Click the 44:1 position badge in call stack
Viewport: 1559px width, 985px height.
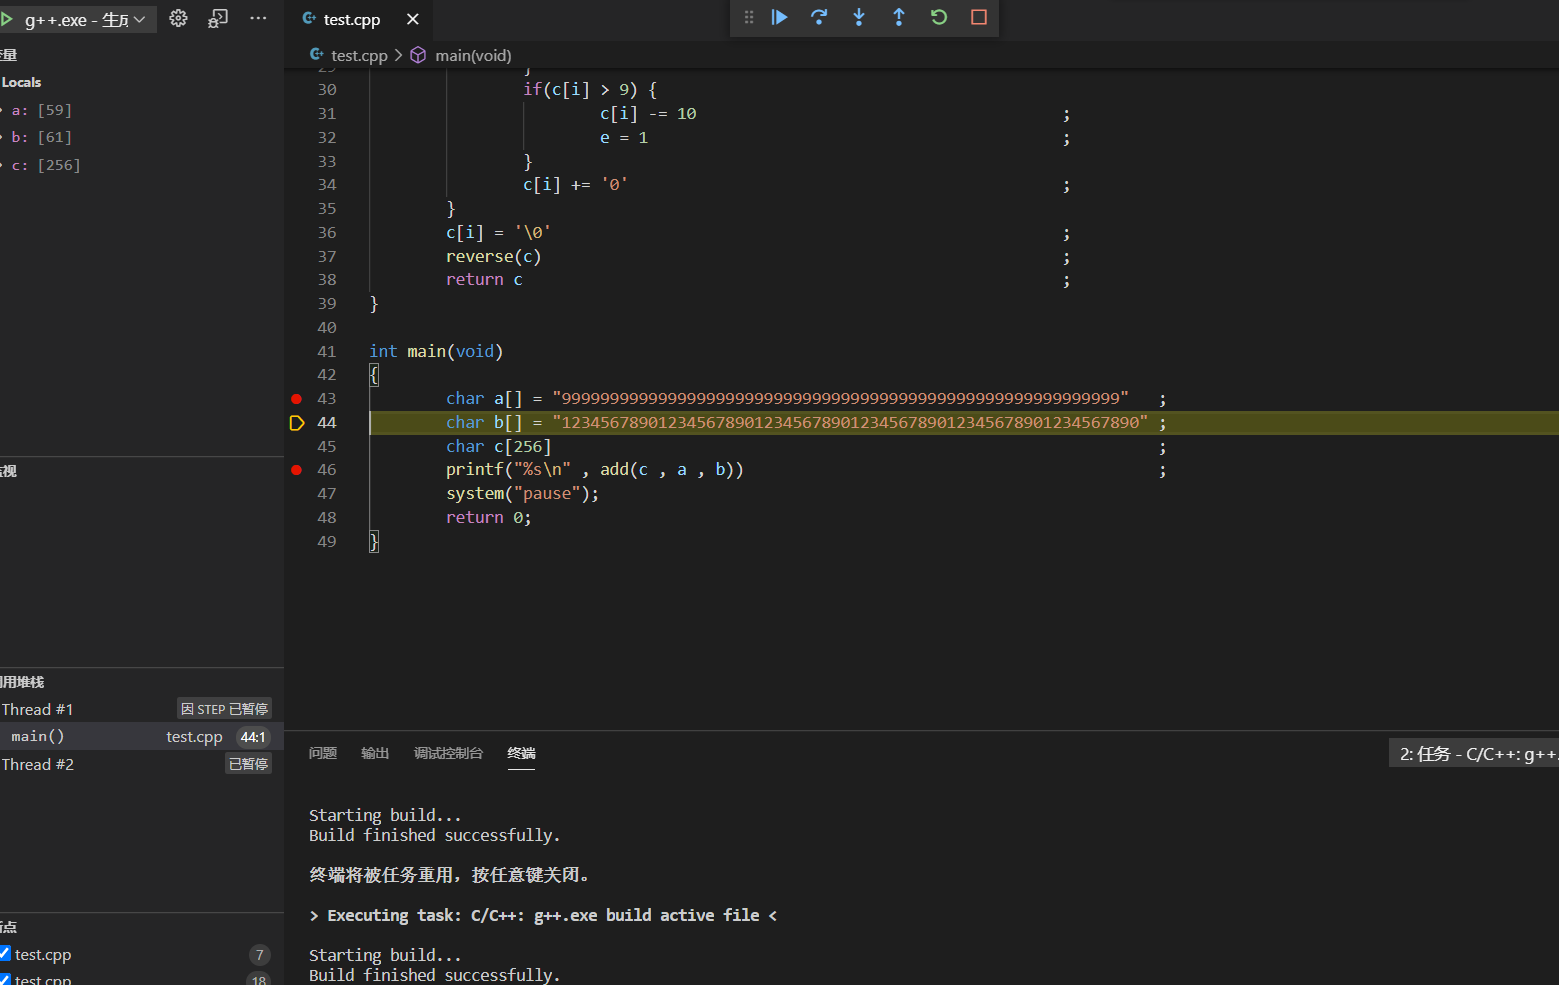tap(253, 737)
